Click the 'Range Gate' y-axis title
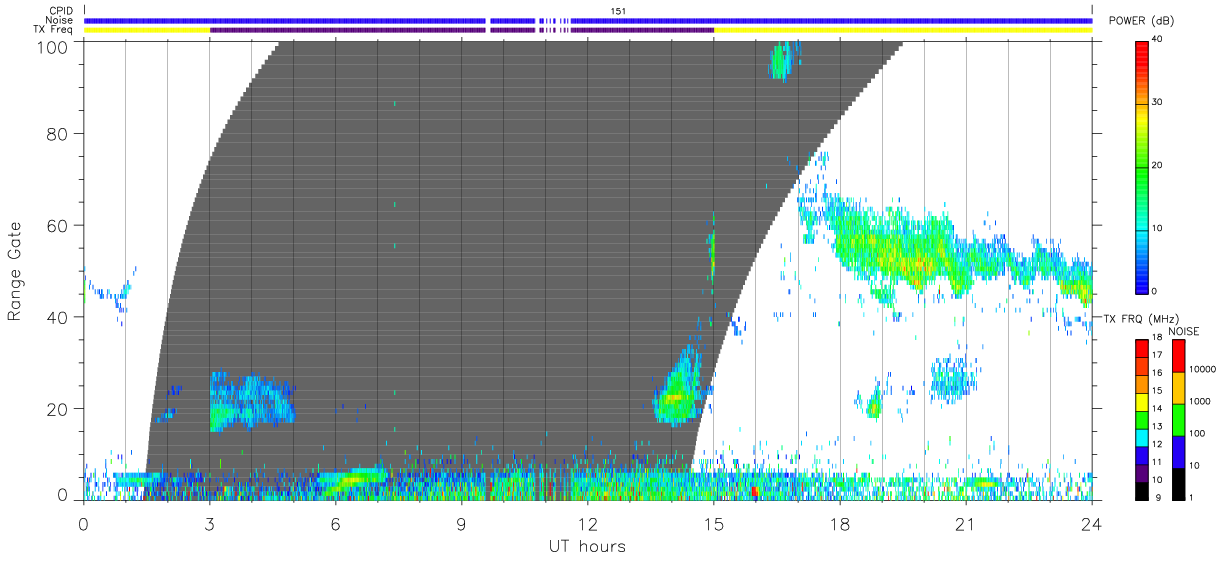The width and height of the screenshot is (1228, 567). coord(15,271)
